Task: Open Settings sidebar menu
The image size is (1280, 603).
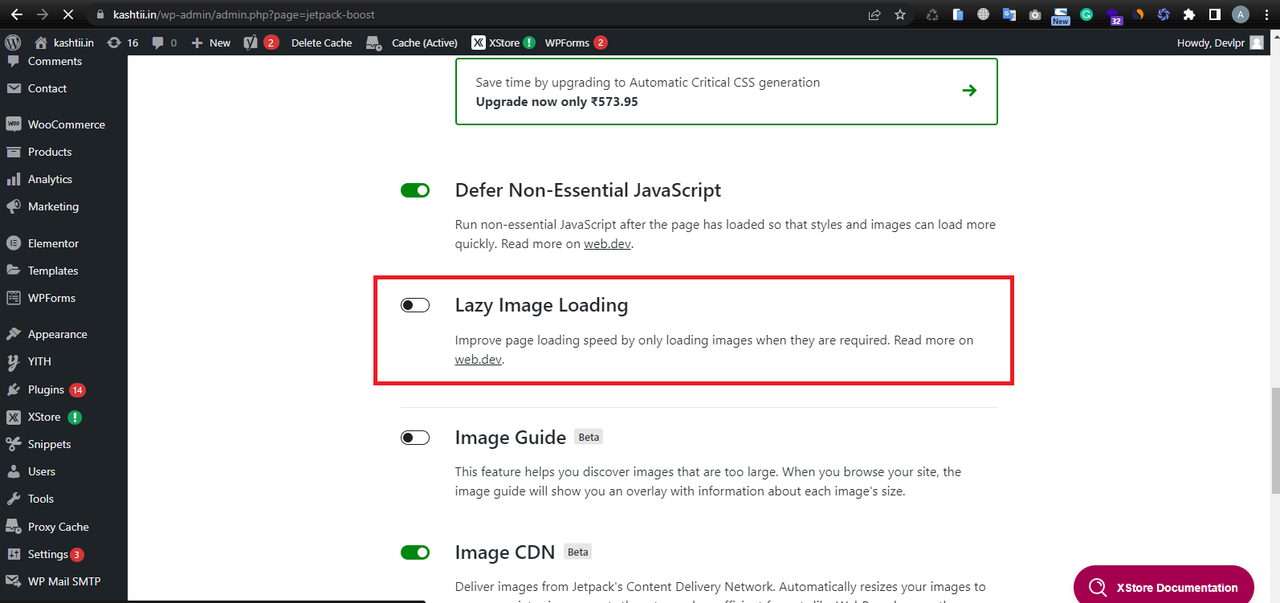Action: click(x=63, y=554)
